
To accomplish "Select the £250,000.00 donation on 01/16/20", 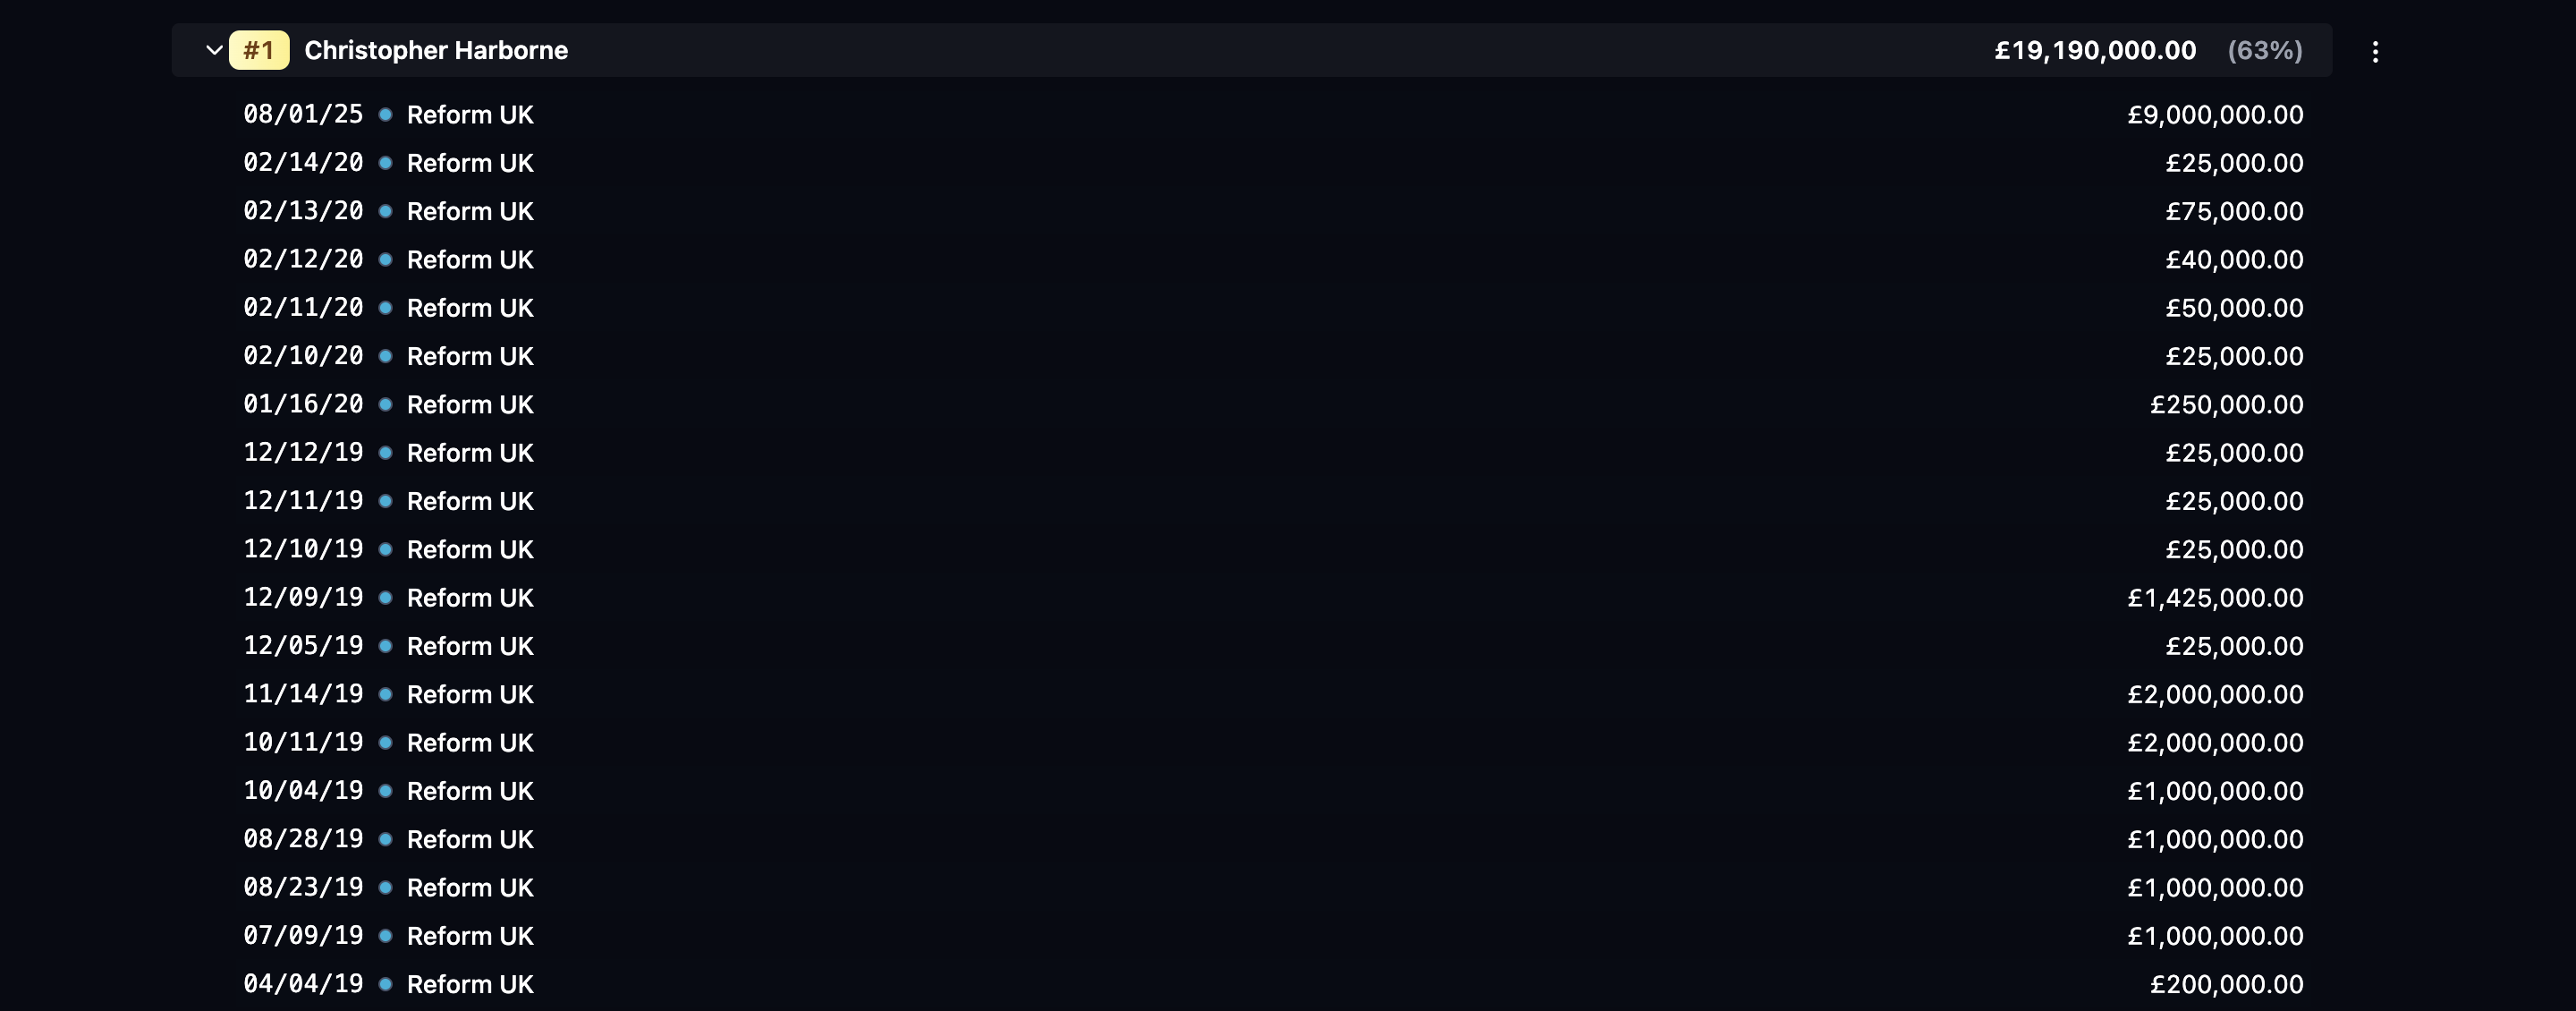I will [x=2226, y=405].
